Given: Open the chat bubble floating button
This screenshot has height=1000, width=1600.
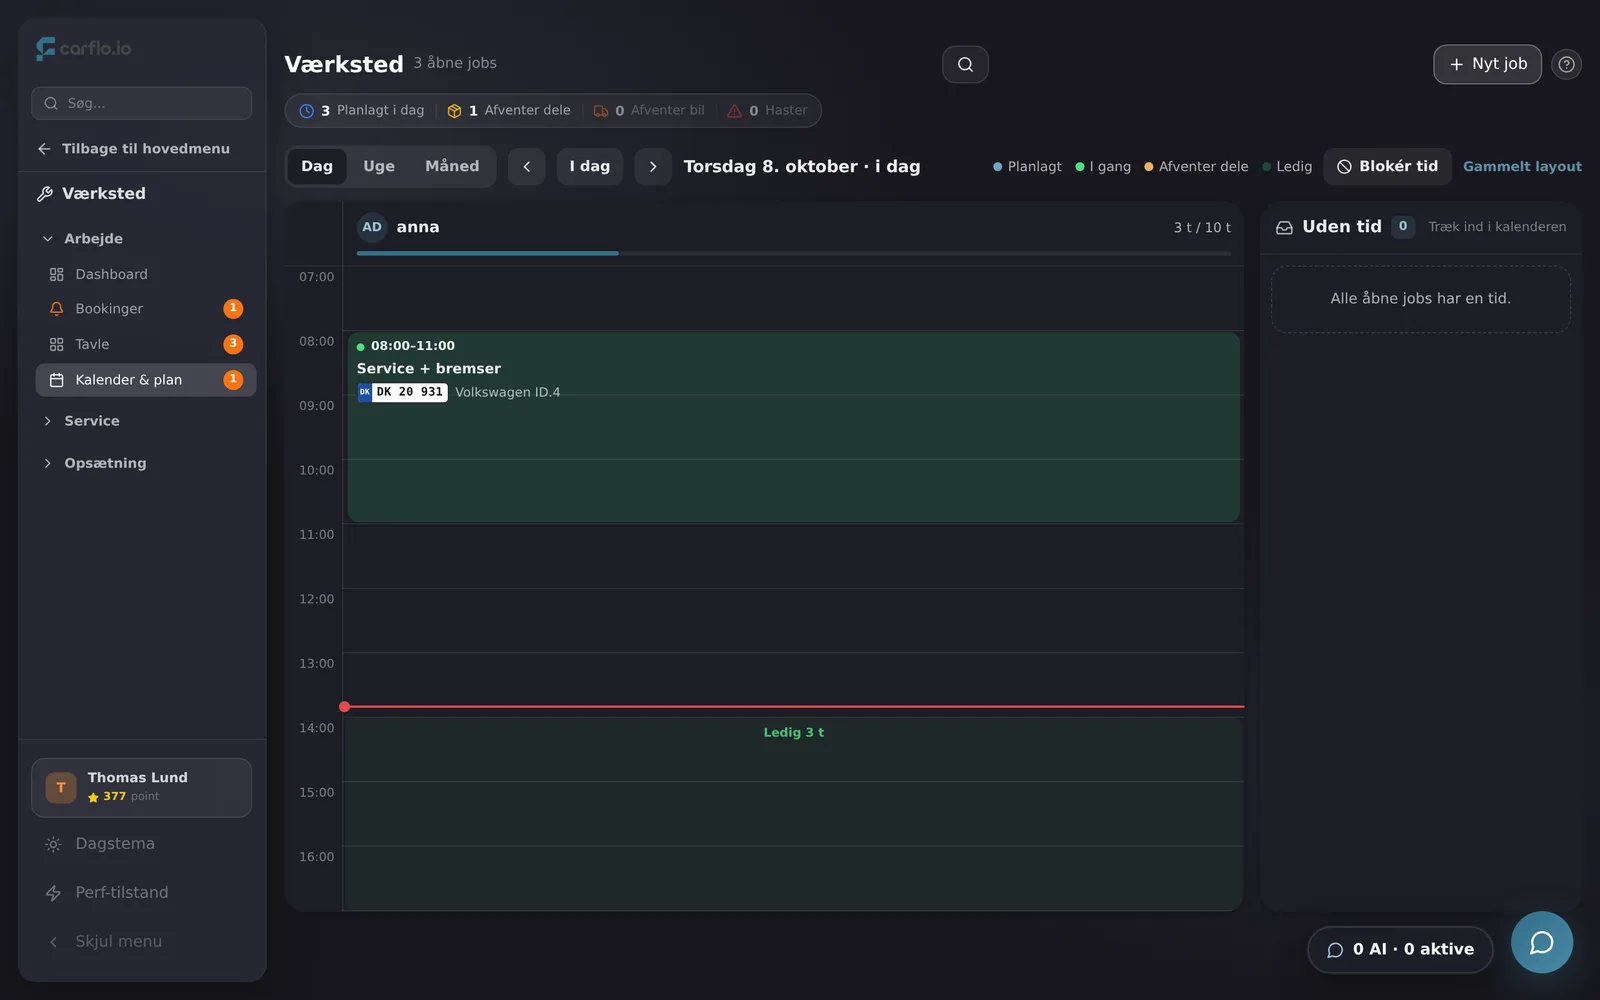Looking at the screenshot, I should (1541, 942).
